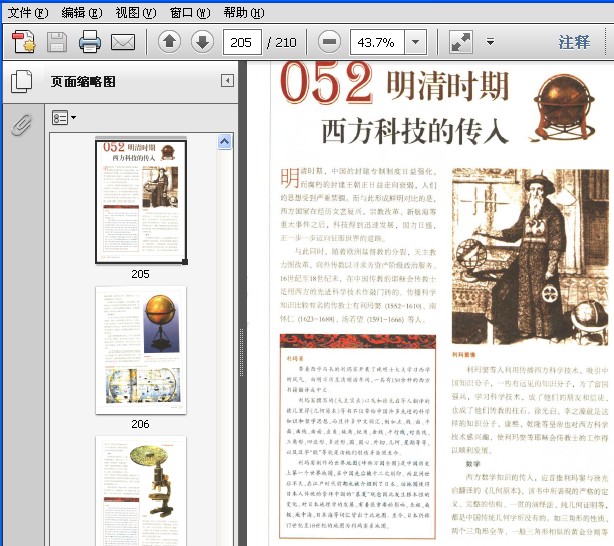Open the 帮助(H) menu
The image size is (614, 546).
pos(244,13)
